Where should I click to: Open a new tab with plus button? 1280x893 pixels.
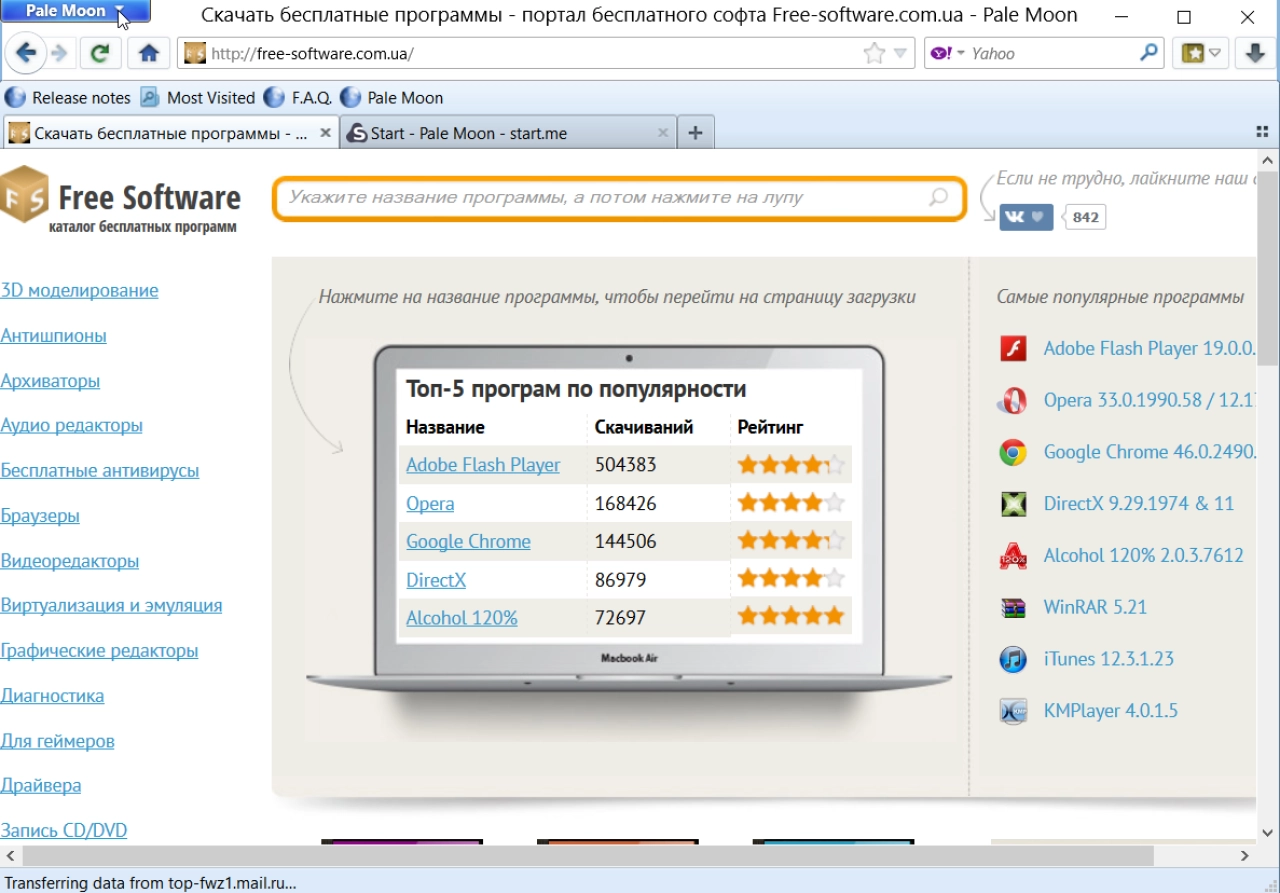tap(696, 133)
